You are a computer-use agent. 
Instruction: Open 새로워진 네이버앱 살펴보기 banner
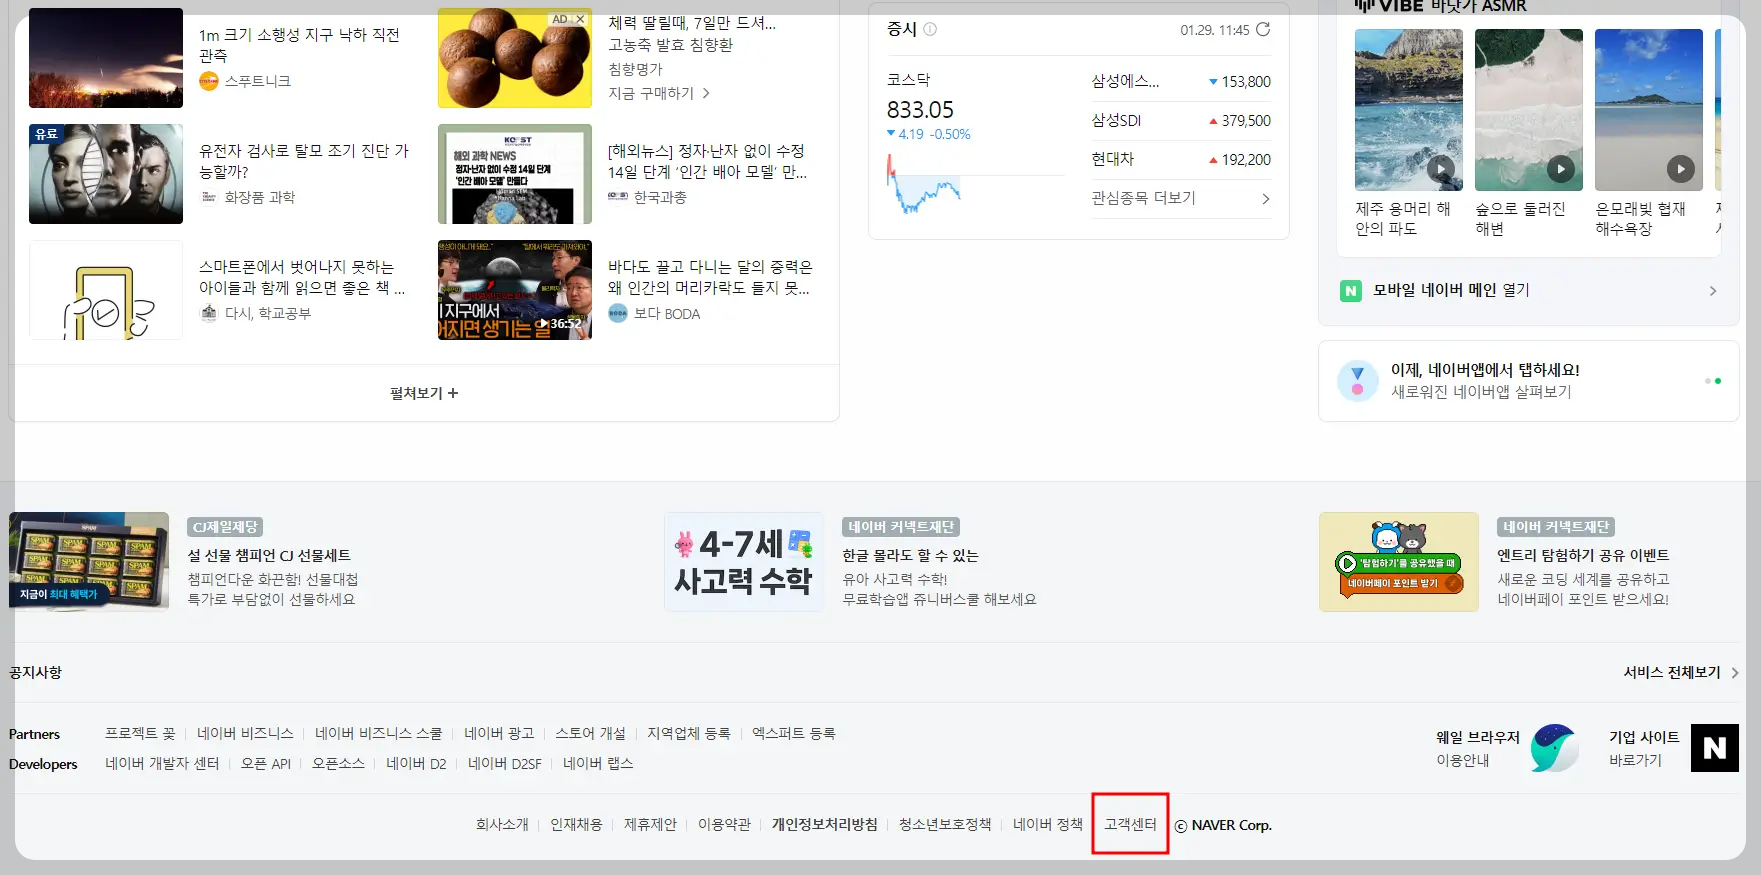(1528, 381)
